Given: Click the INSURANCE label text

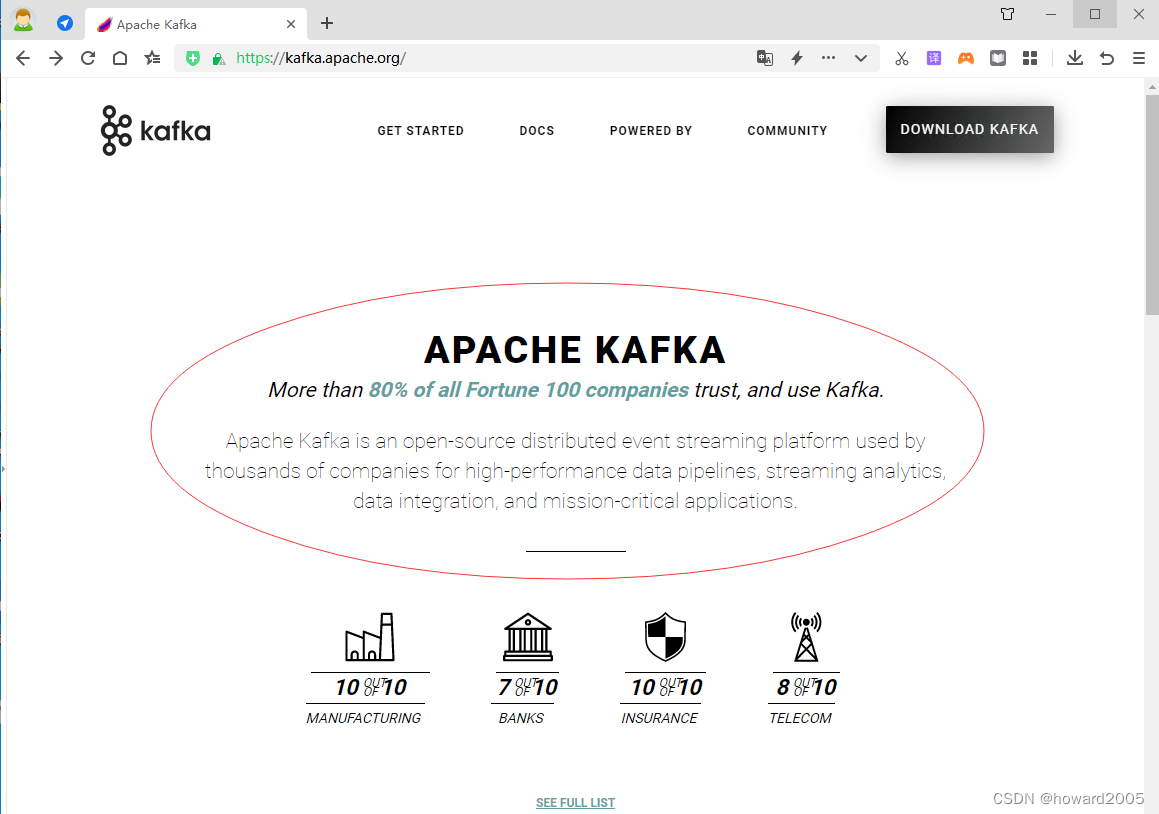Looking at the screenshot, I should tap(659, 718).
